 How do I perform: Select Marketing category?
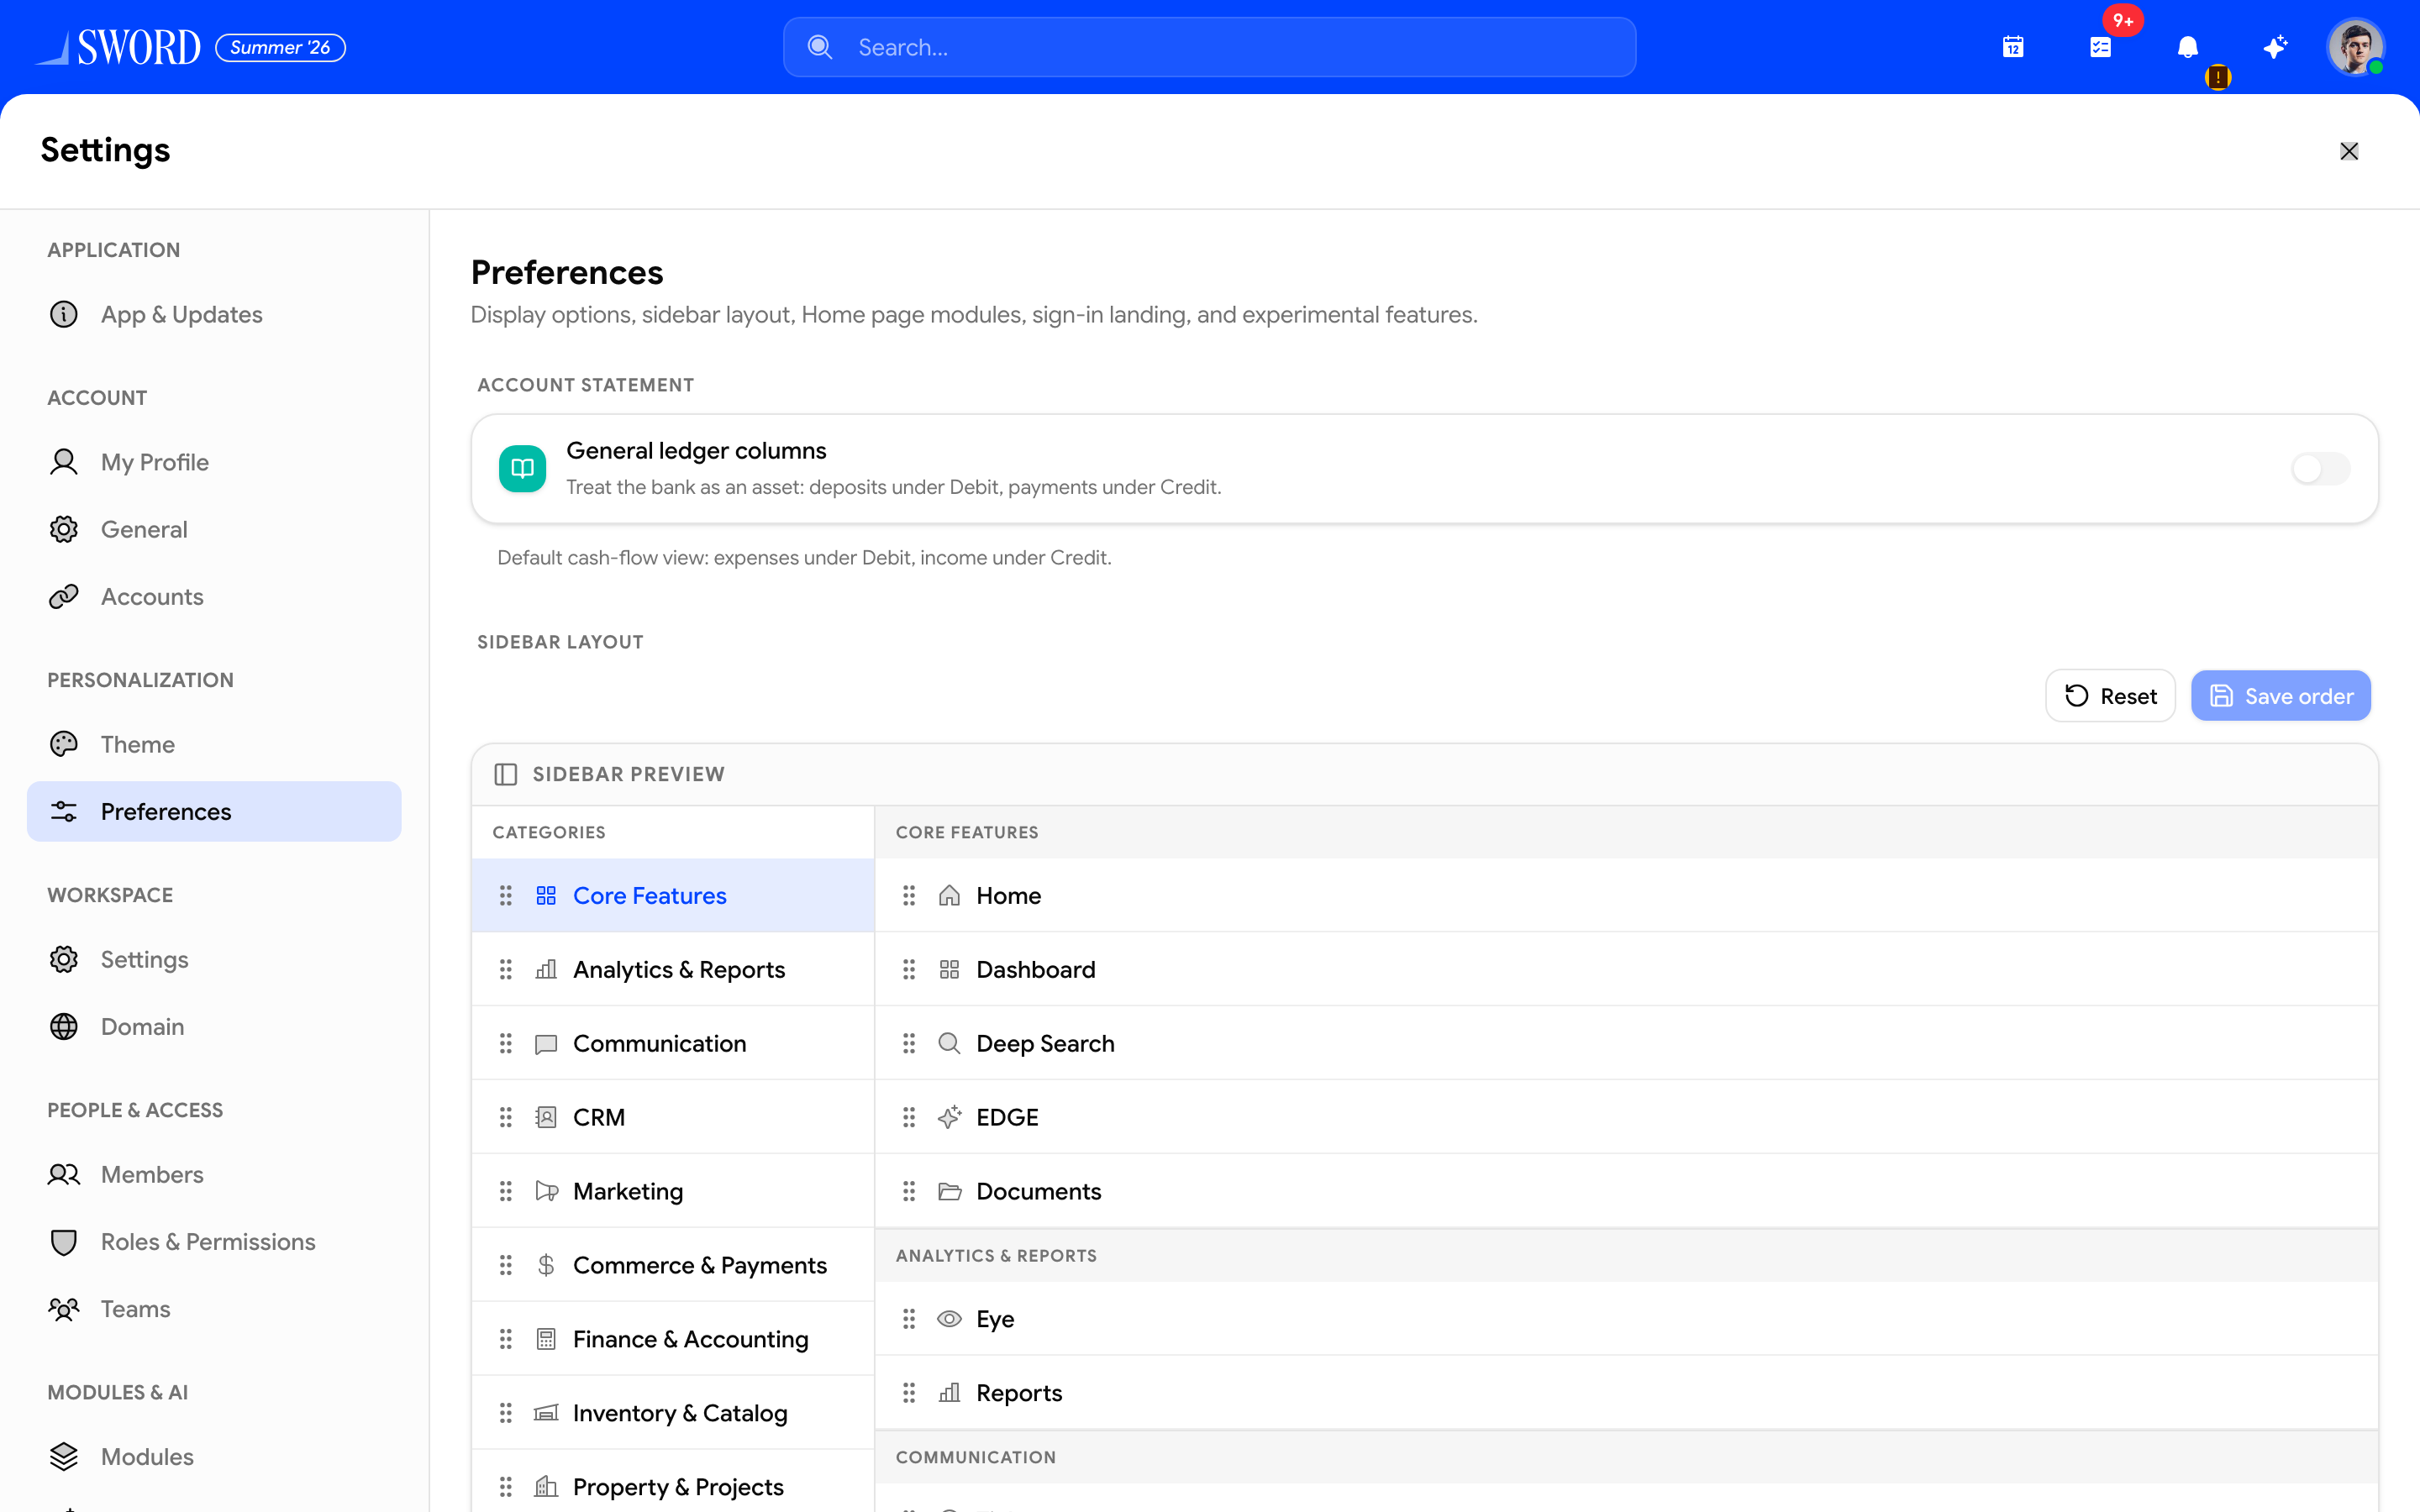[x=673, y=1191]
